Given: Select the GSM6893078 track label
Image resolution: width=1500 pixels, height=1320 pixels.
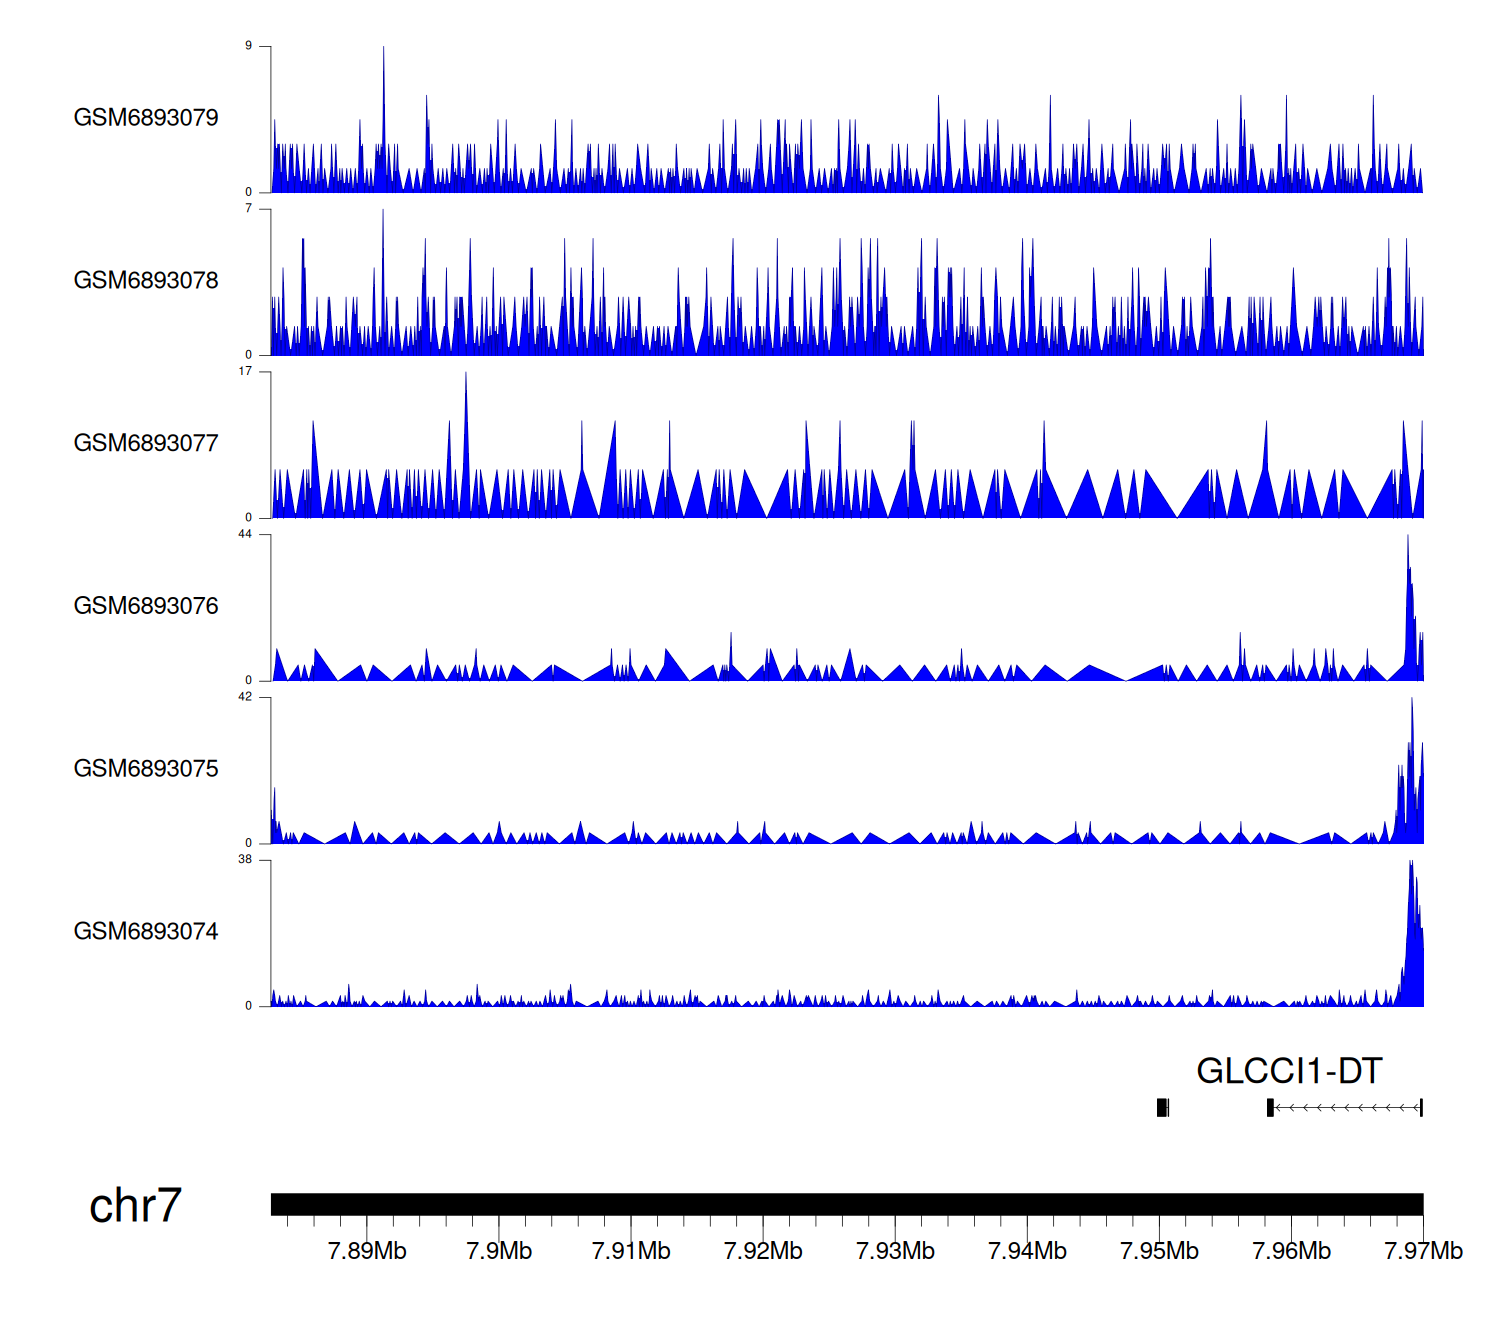Looking at the screenshot, I should pyautogui.click(x=146, y=281).
